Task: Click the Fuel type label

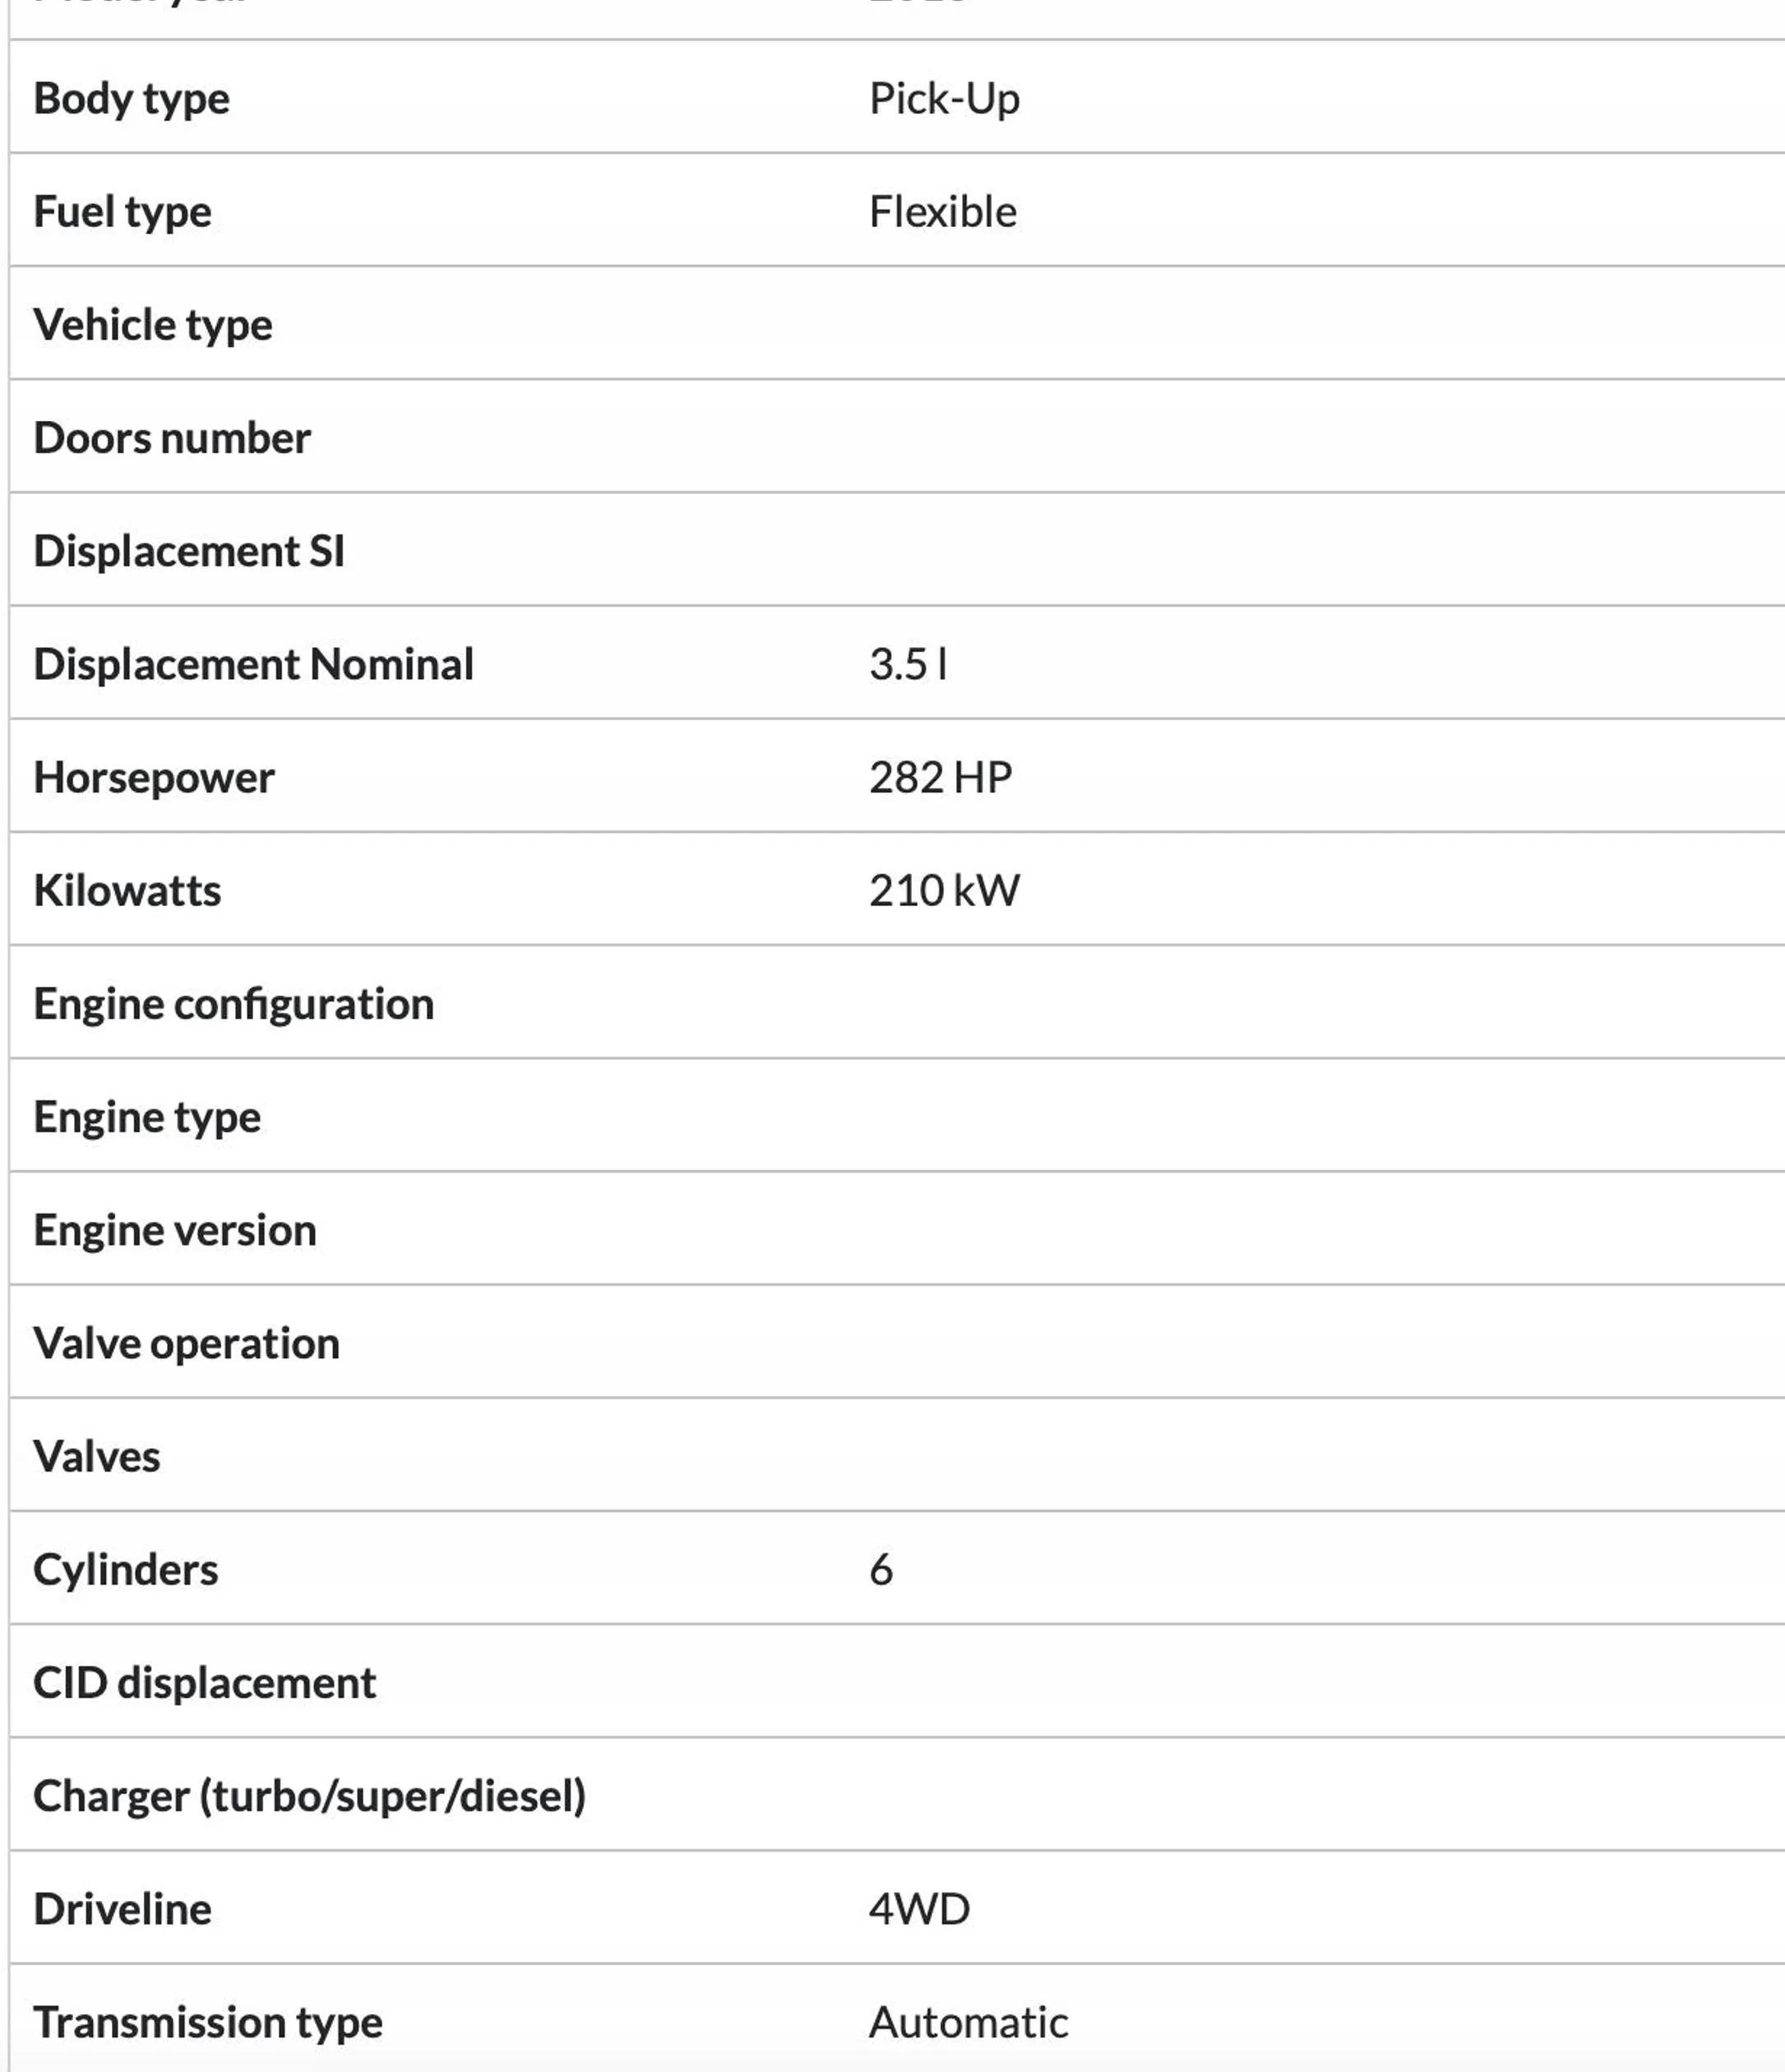Action: click(x=122, y=211)
